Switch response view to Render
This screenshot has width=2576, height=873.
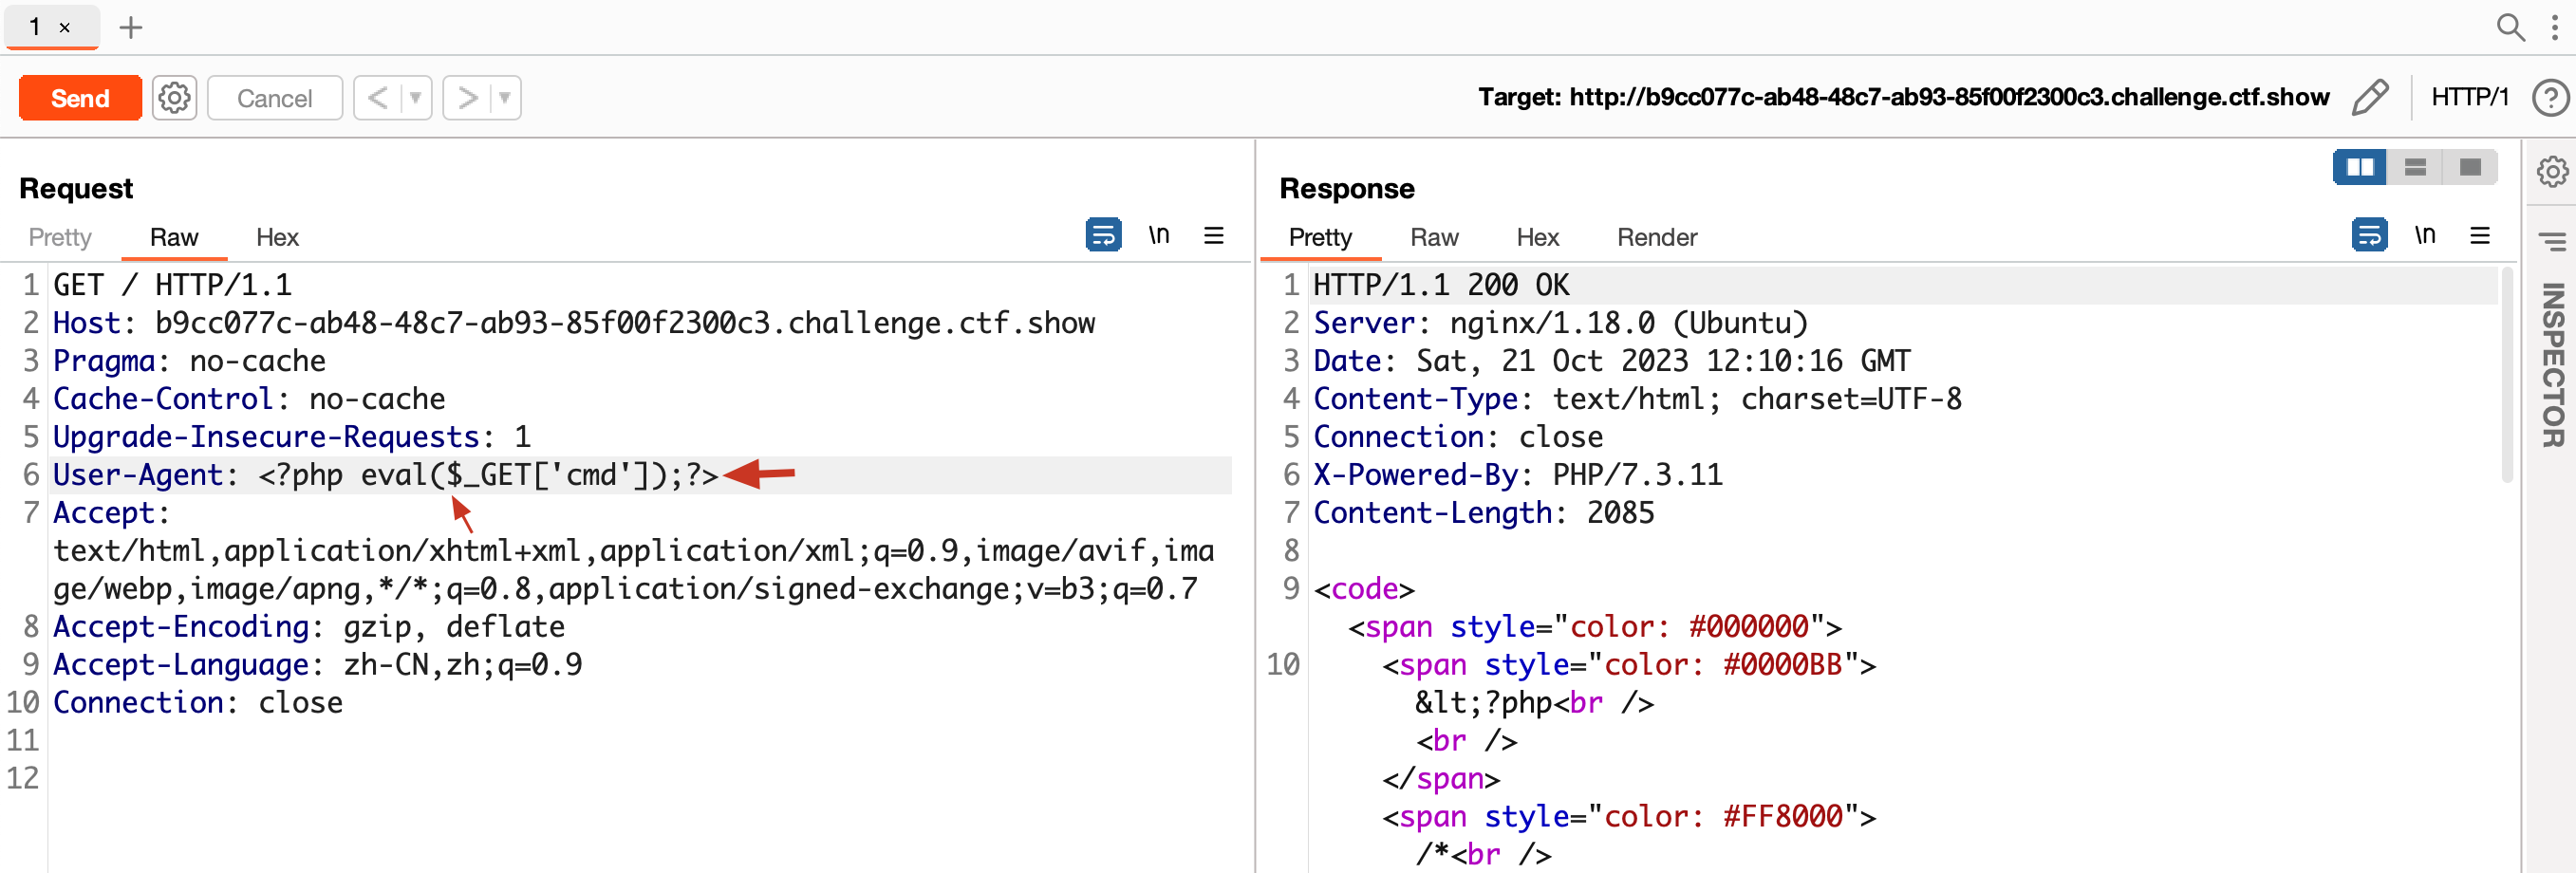coord(1657,237)
